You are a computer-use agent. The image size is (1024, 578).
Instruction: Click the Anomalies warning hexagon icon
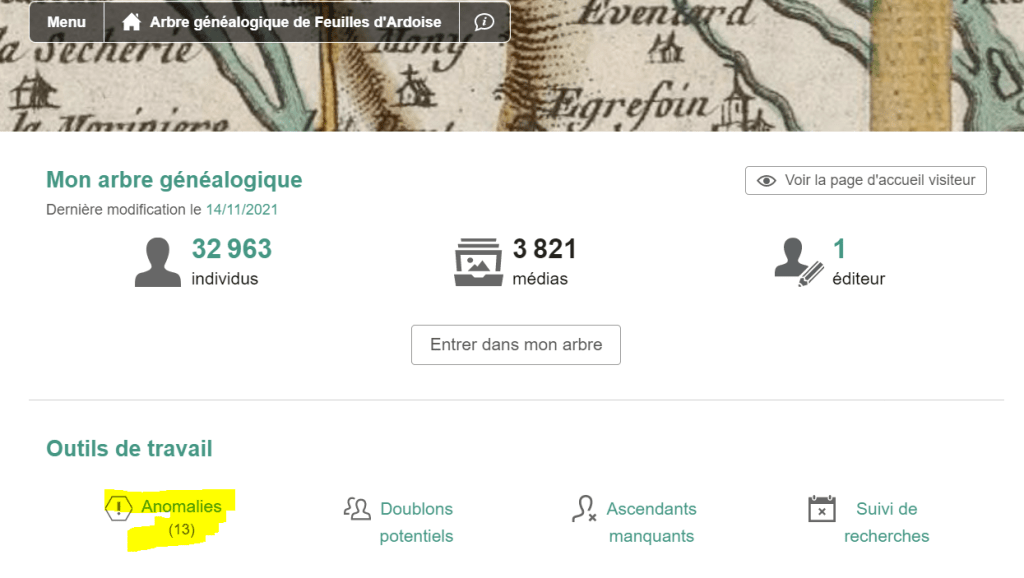click(118, 508)
